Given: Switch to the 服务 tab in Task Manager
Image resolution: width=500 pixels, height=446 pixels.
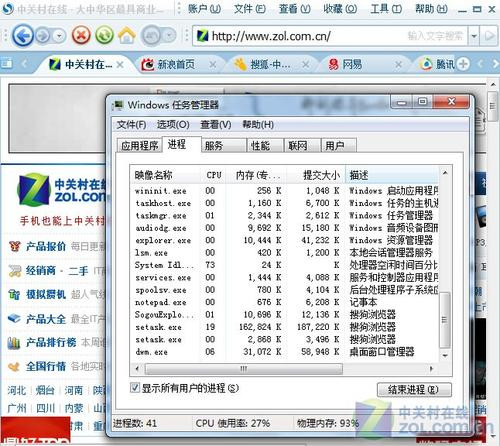Looking at the screenshot, I should (x=223, y=146).
